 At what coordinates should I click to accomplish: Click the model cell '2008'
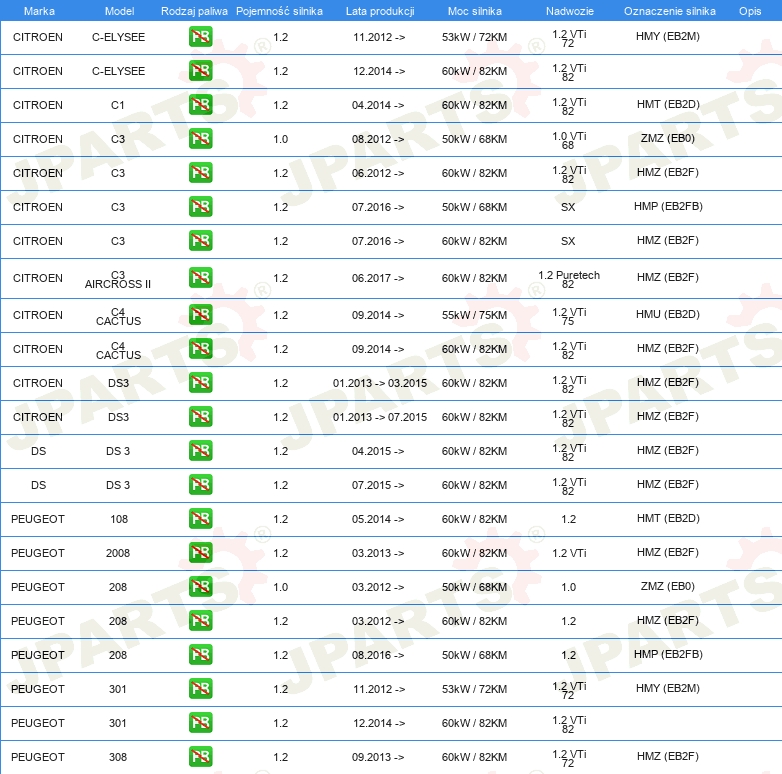pos(118,553)
